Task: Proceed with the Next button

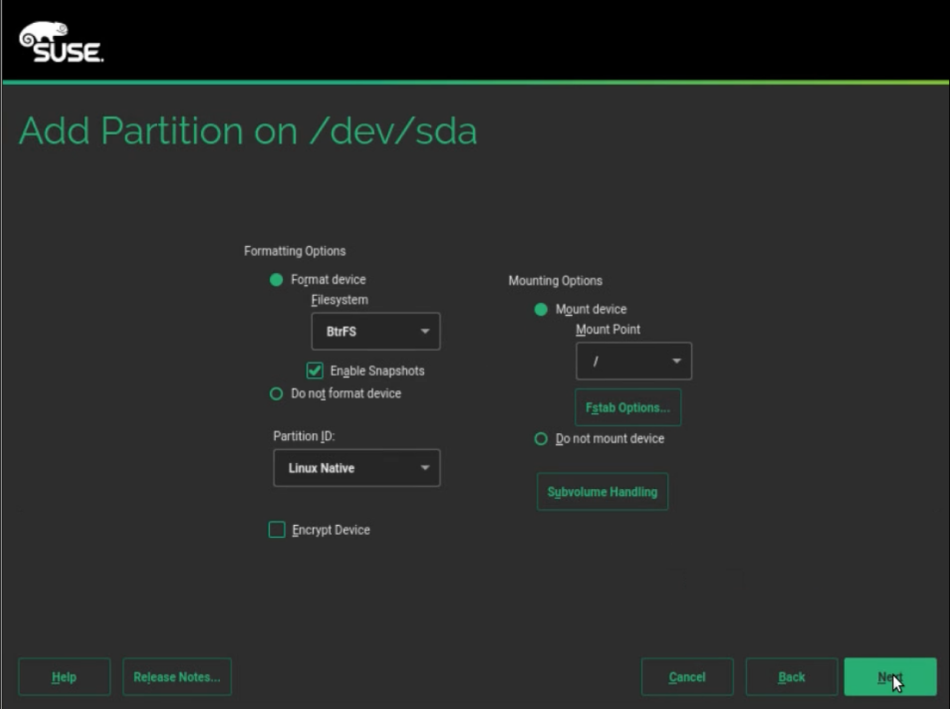Action: (889, 677)
